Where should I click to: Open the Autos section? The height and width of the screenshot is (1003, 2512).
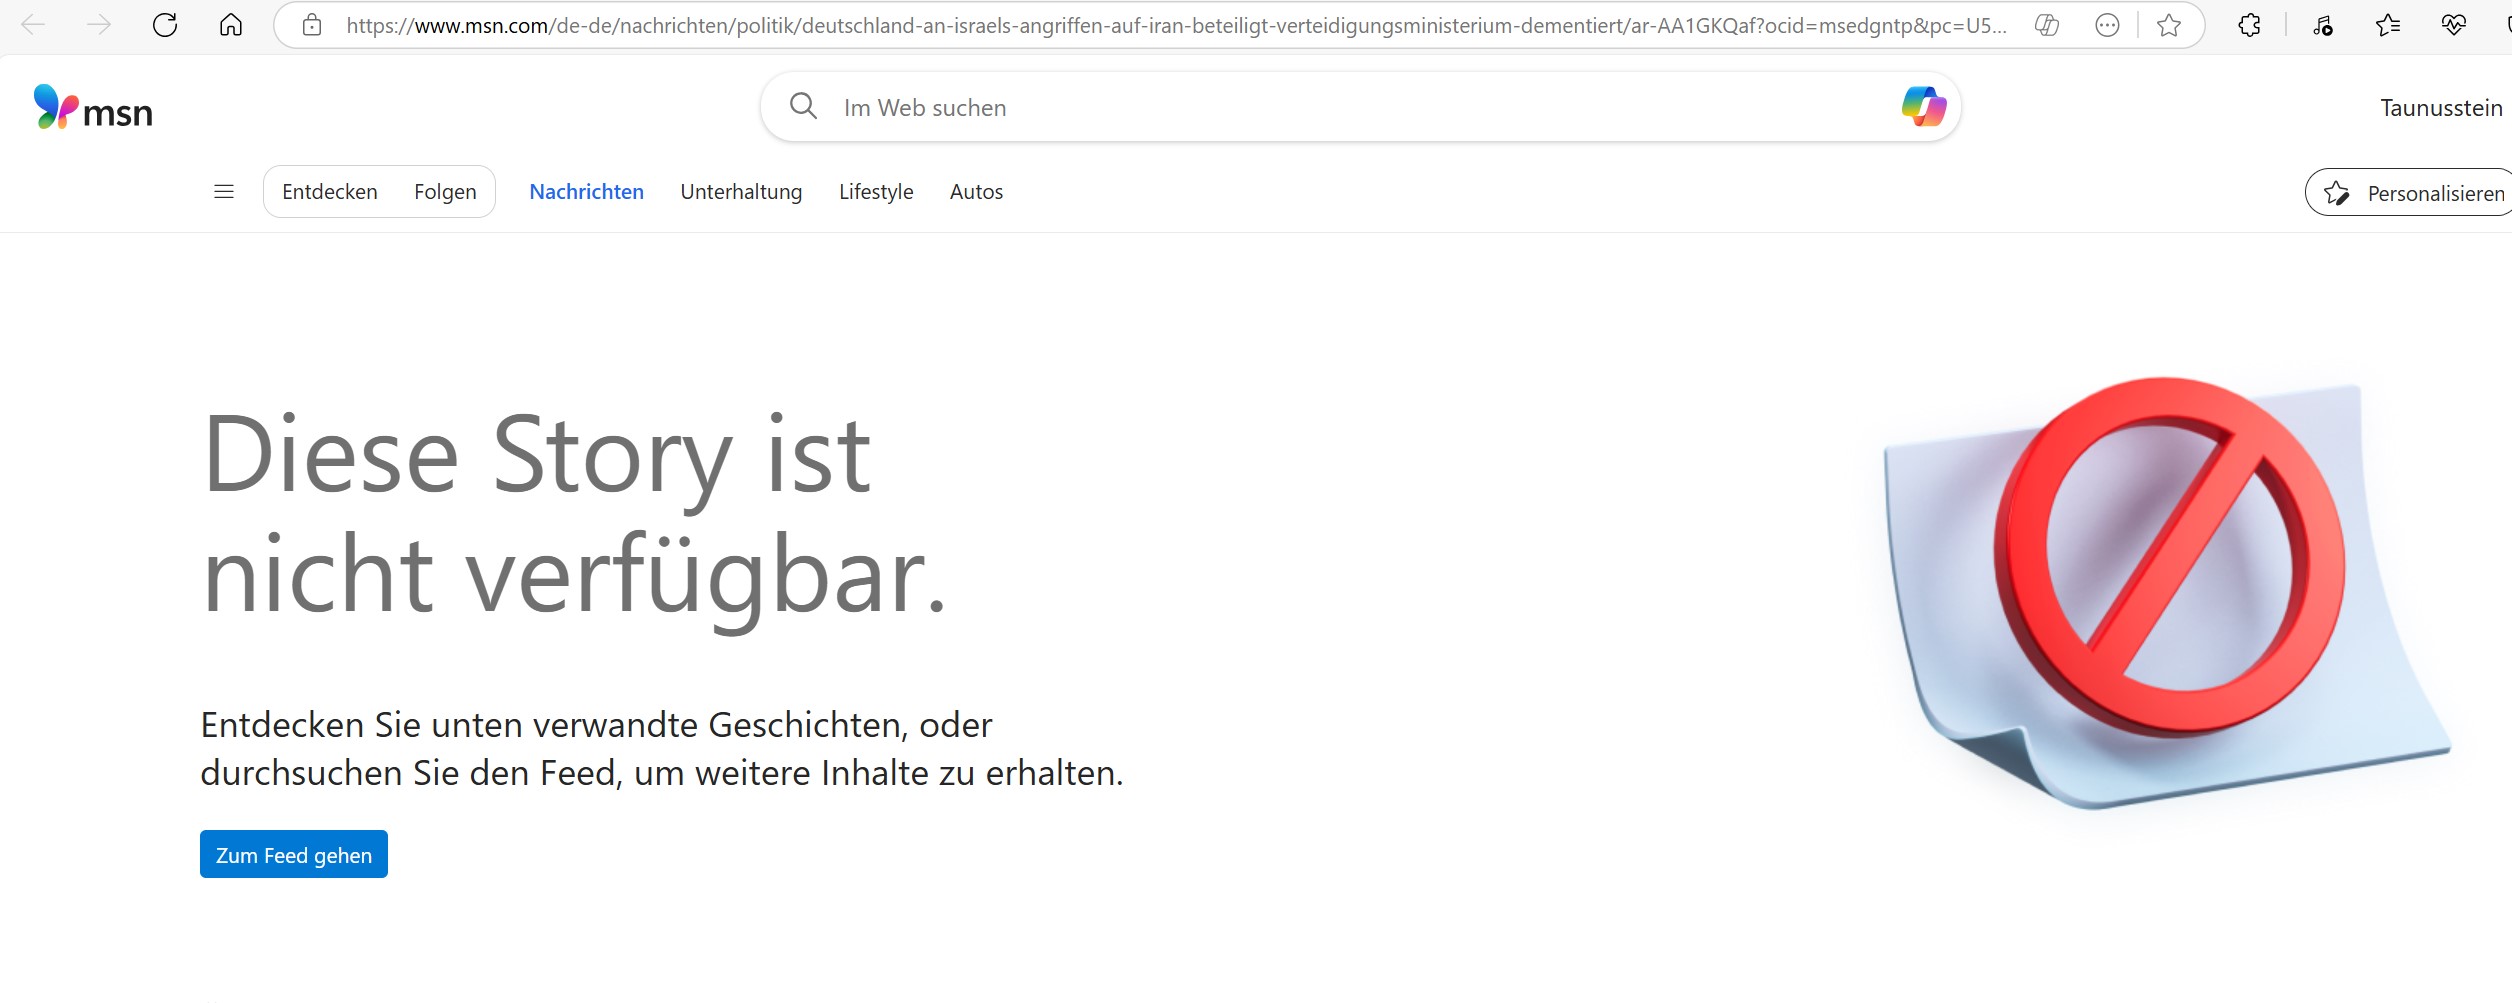tap(976, 191)
